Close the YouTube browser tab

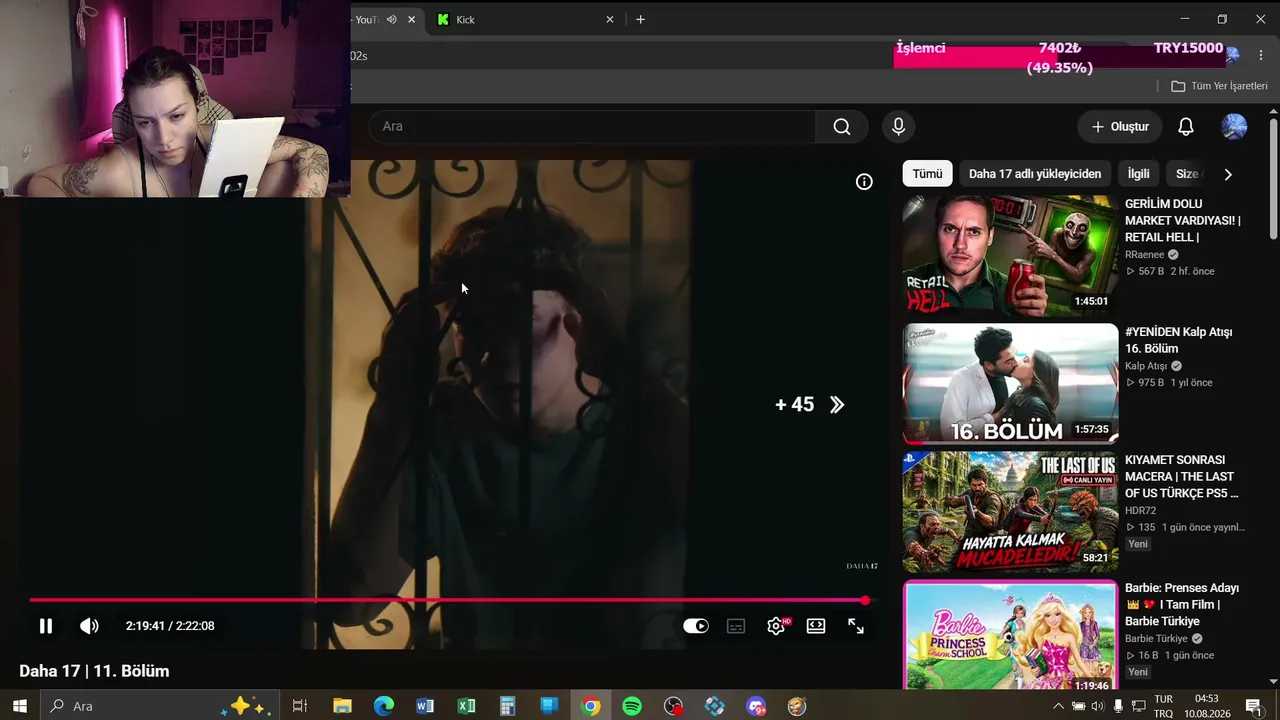[x=411, y=20]
